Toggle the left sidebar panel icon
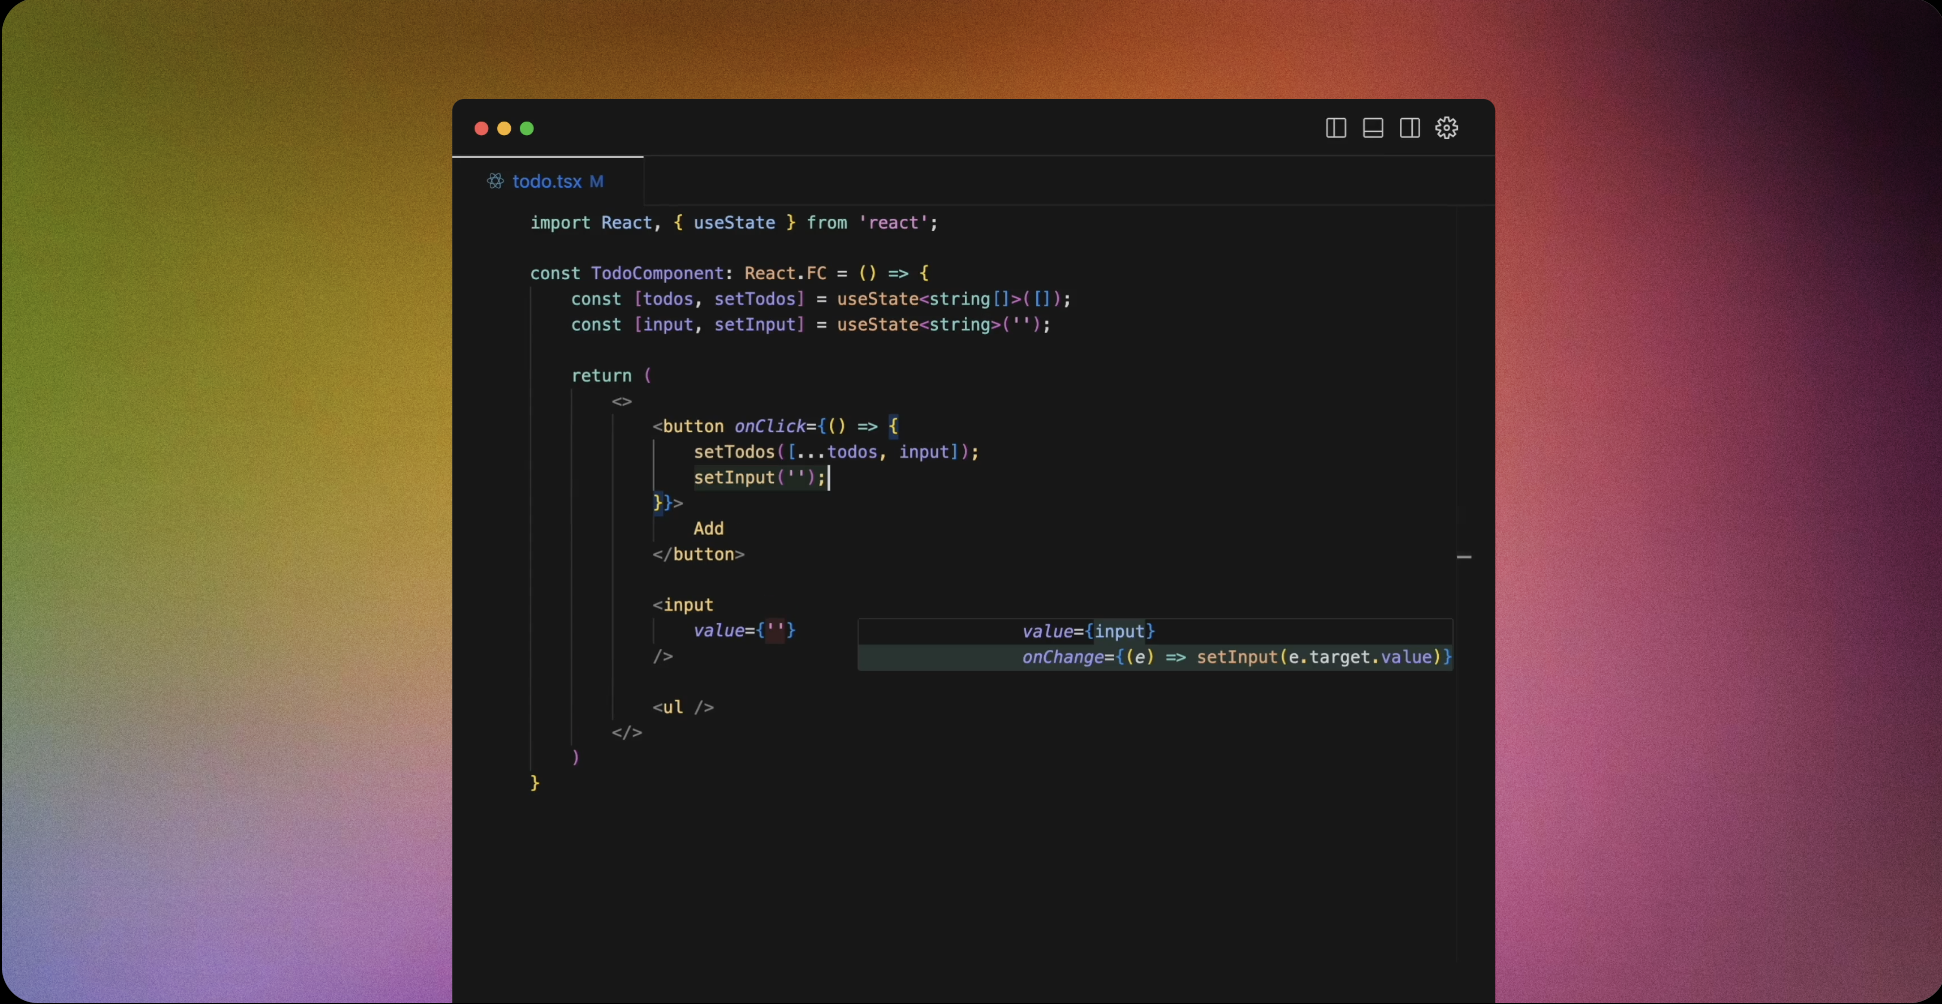The image size is (1942, 1004). tap(1336, 128)
